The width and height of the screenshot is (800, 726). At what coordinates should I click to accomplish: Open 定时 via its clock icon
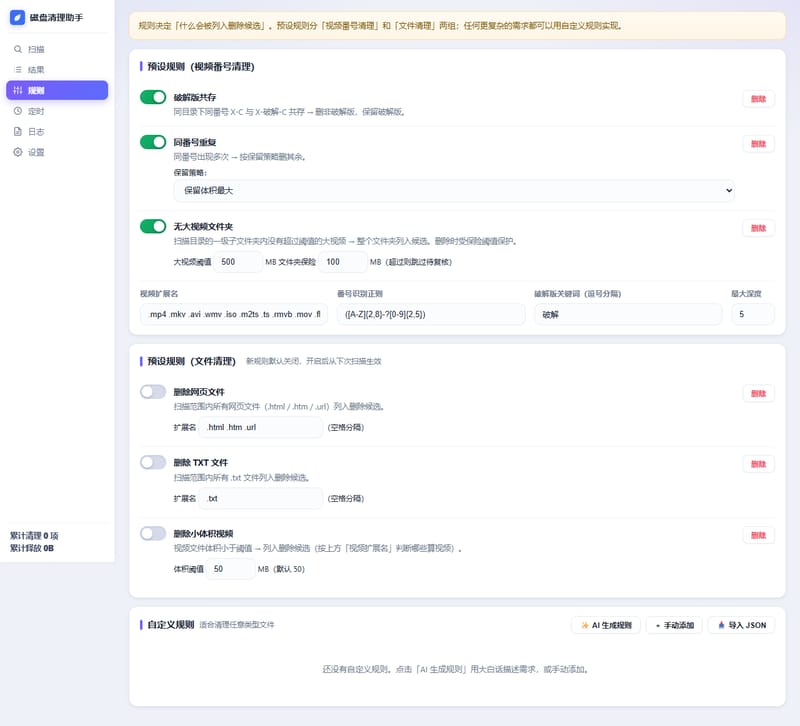tap(18, 111)
